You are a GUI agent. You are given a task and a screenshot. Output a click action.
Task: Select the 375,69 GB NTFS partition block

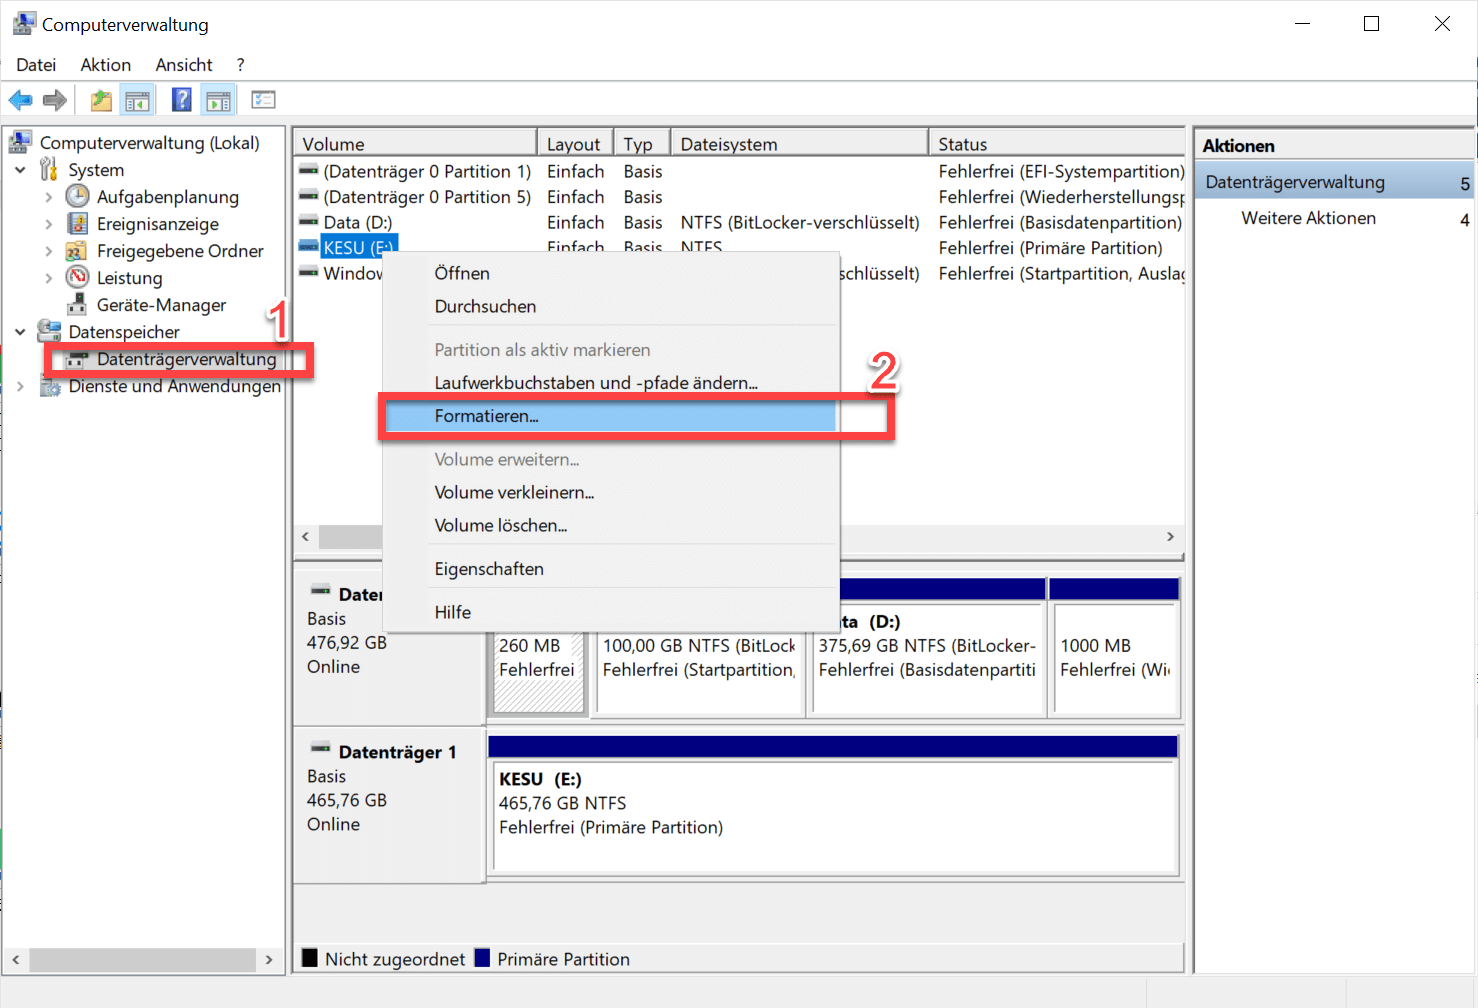coord(929,660)
